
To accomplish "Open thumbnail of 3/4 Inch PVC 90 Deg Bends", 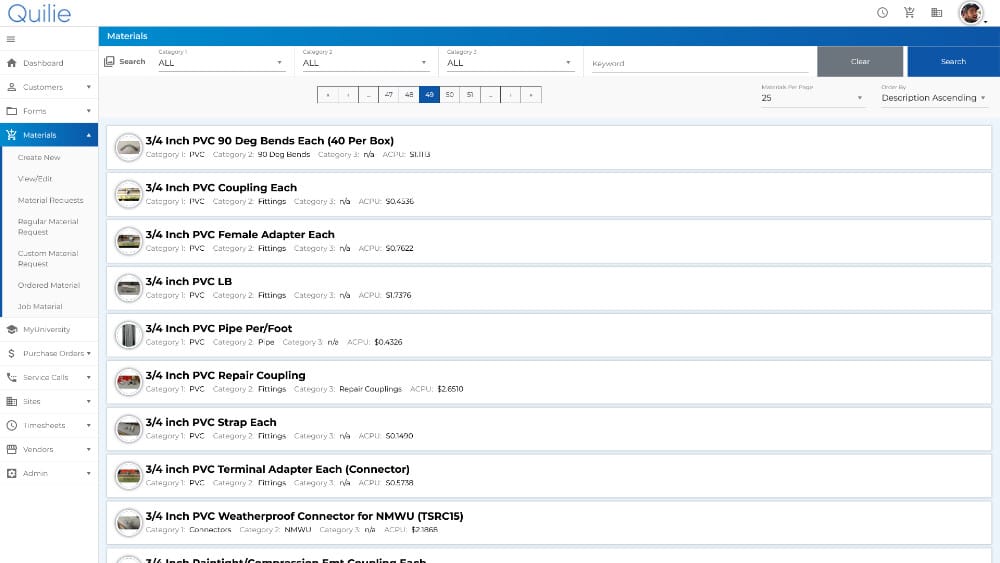I will pos(128,147).
